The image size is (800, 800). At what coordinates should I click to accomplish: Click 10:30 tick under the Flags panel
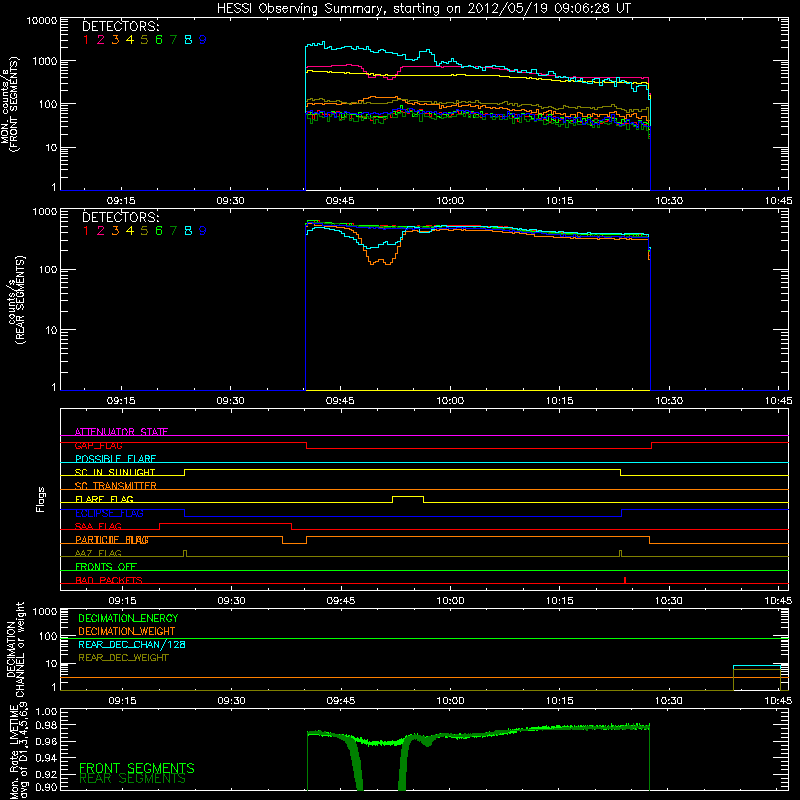(x=668, y=601)
